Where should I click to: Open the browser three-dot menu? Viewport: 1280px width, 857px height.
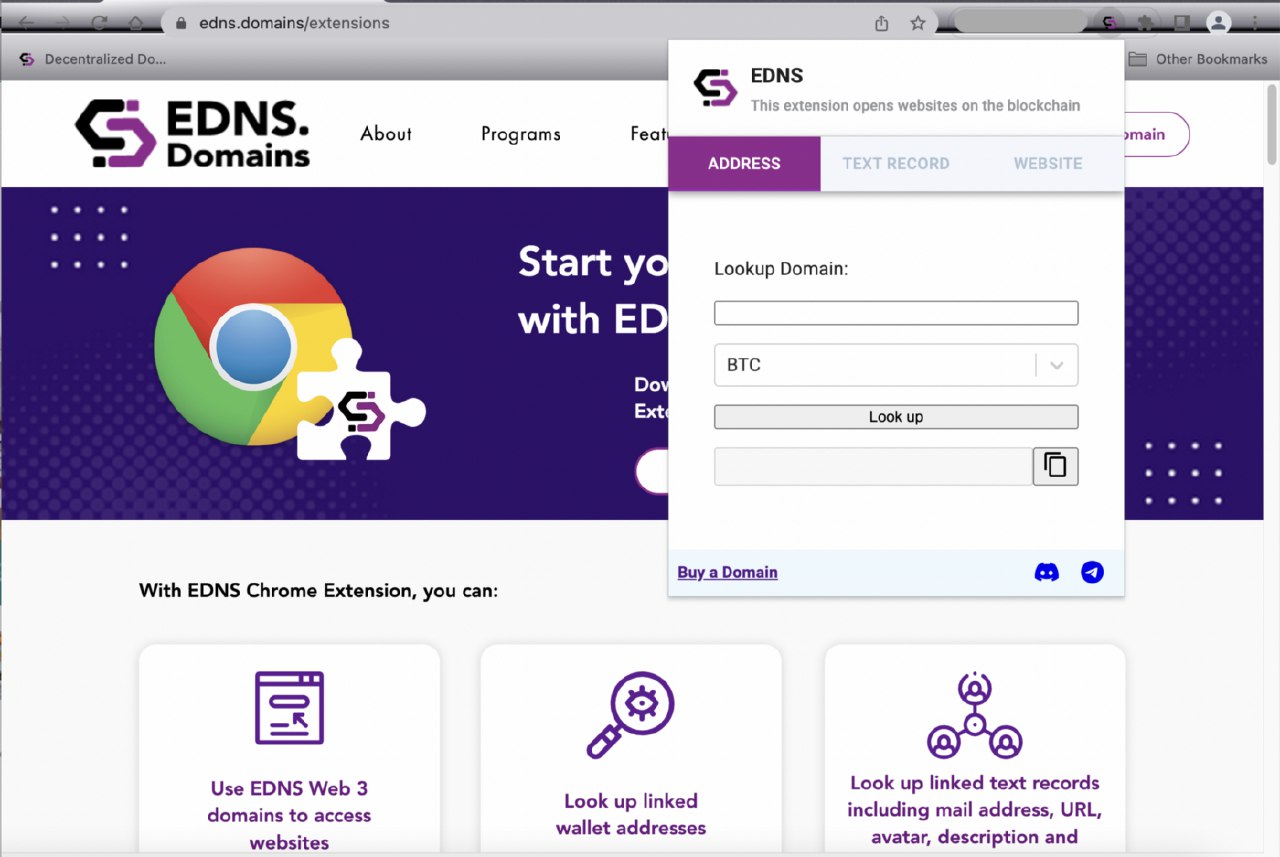[x=1255, y=22]
